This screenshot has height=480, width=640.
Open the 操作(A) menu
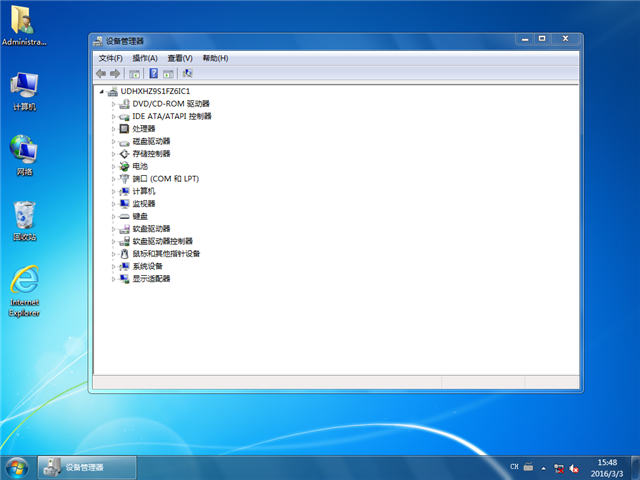click(x=145, y=58)
